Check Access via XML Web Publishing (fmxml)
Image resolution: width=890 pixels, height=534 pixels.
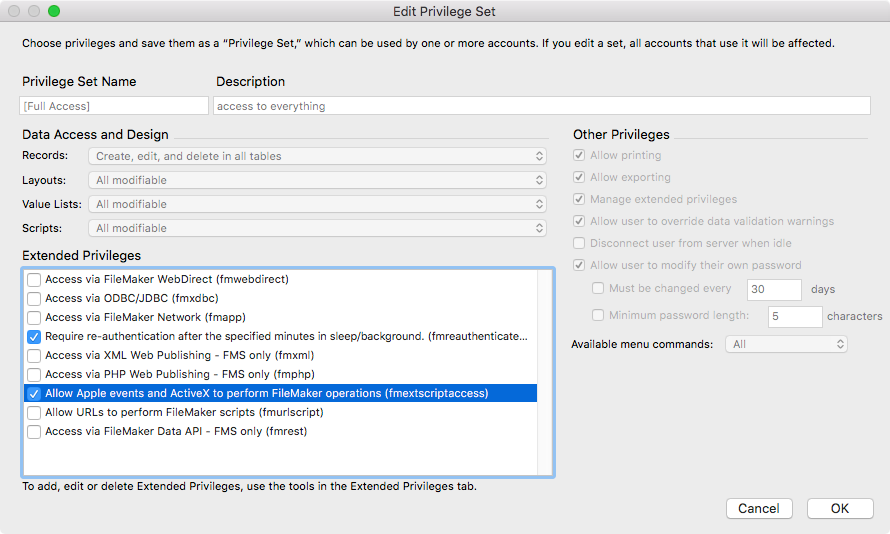[x=34, y=356]
